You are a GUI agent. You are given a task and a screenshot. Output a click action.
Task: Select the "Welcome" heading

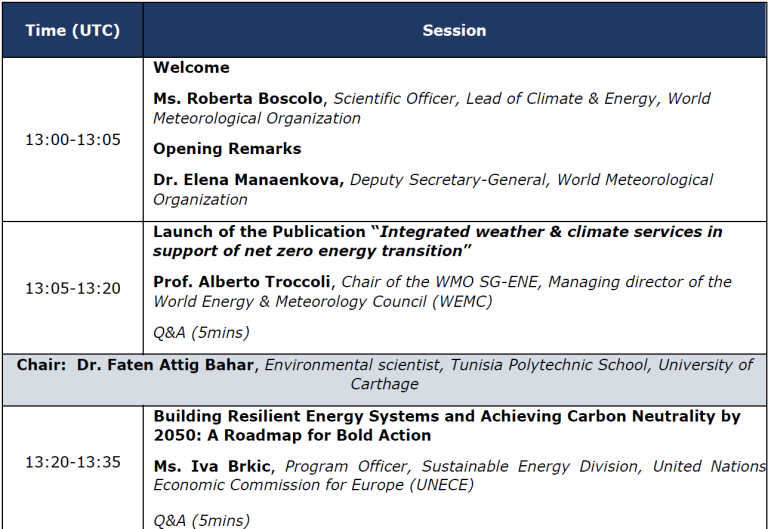coord(191,68)
